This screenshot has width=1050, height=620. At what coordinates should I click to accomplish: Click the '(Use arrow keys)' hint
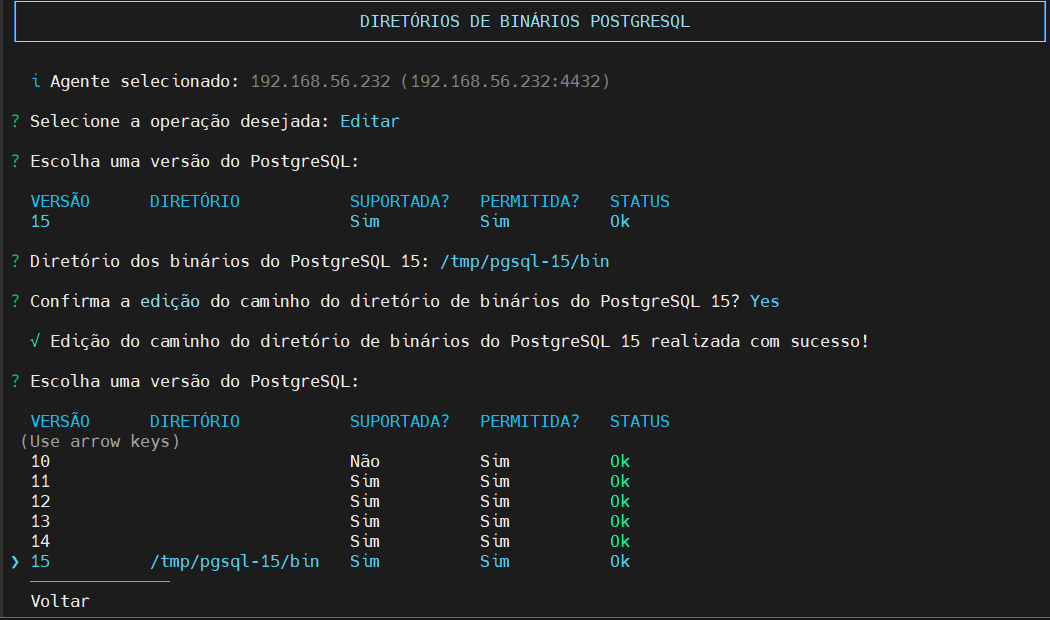tap(100, 442)
